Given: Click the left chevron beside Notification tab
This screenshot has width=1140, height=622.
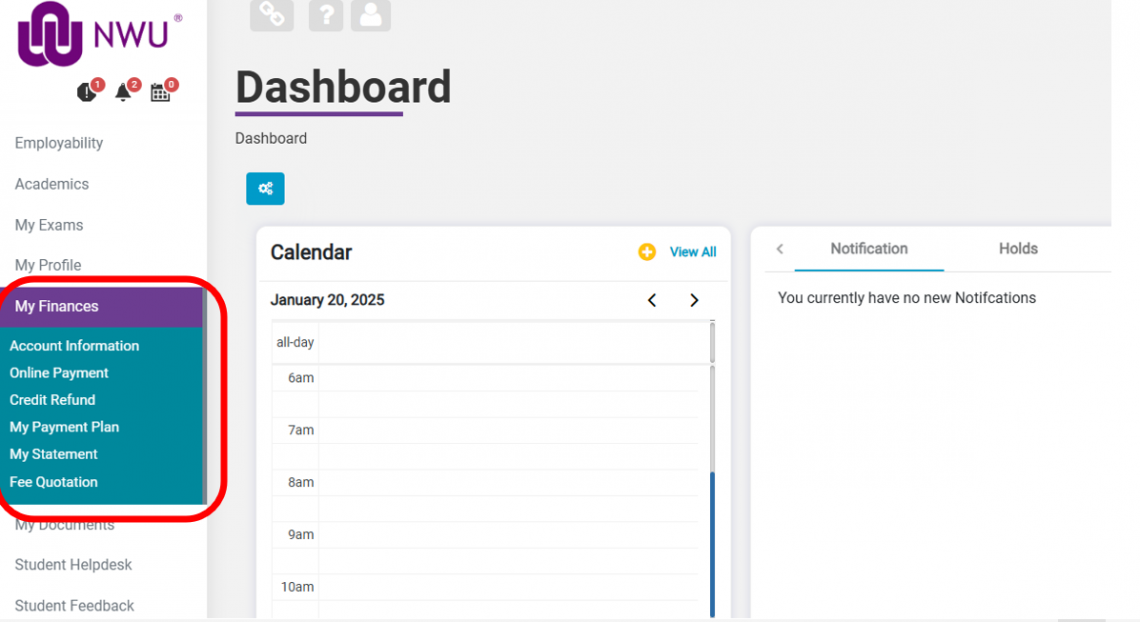Looking at the screenshot, I should coord(780,249).
